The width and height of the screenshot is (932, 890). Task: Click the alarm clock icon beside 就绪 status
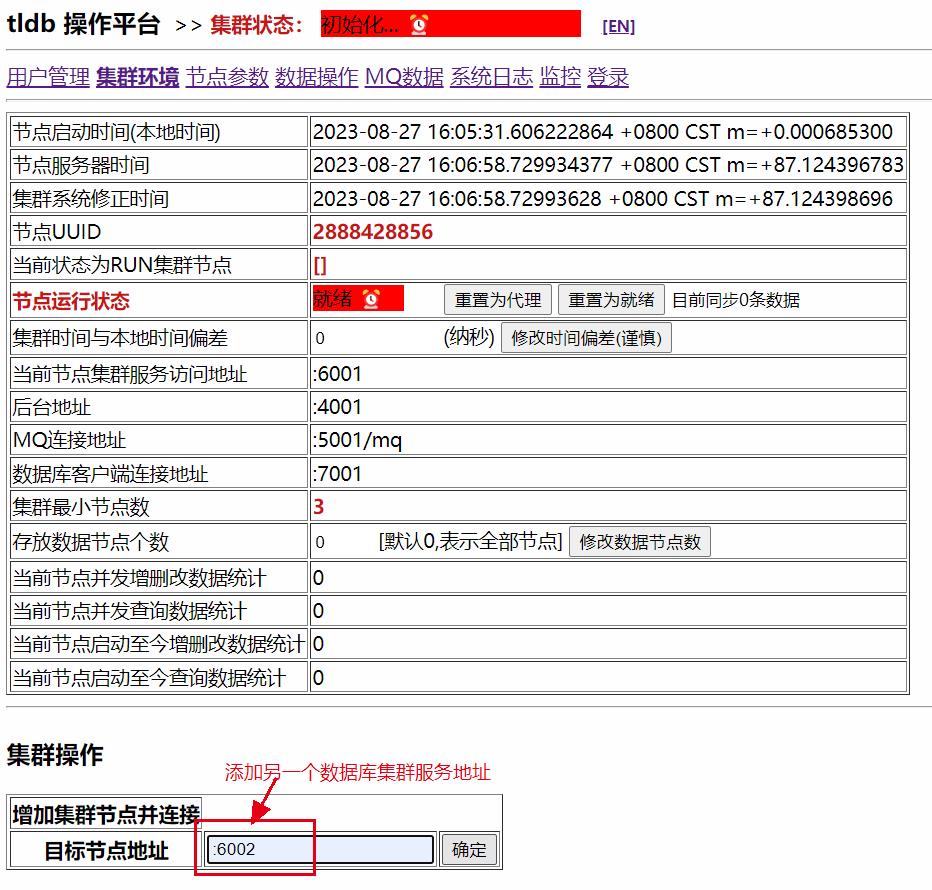tap(371, 298)
